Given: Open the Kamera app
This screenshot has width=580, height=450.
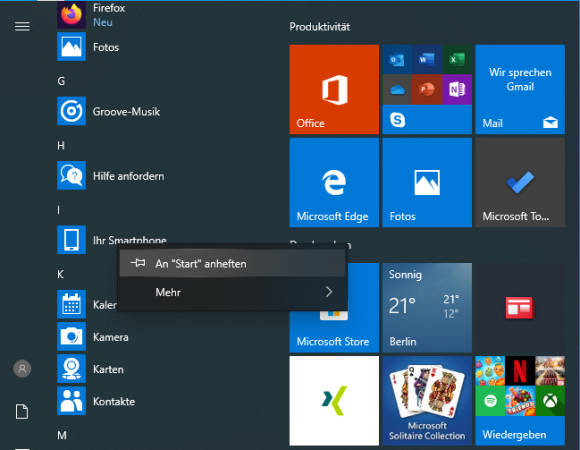Looking at the screenshot, I should [x=111, y=336].
